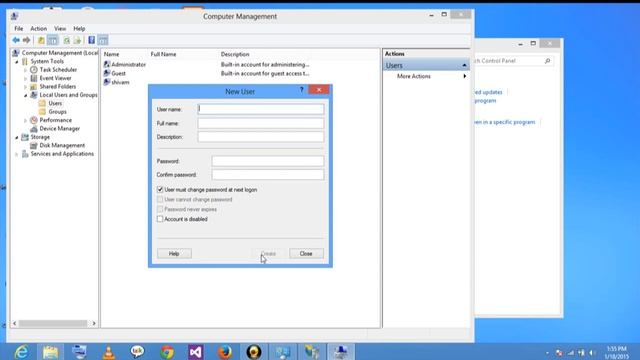This screenshot has width=640, height=360.
Task: Open the View menu
Action: tap(60, 29)
